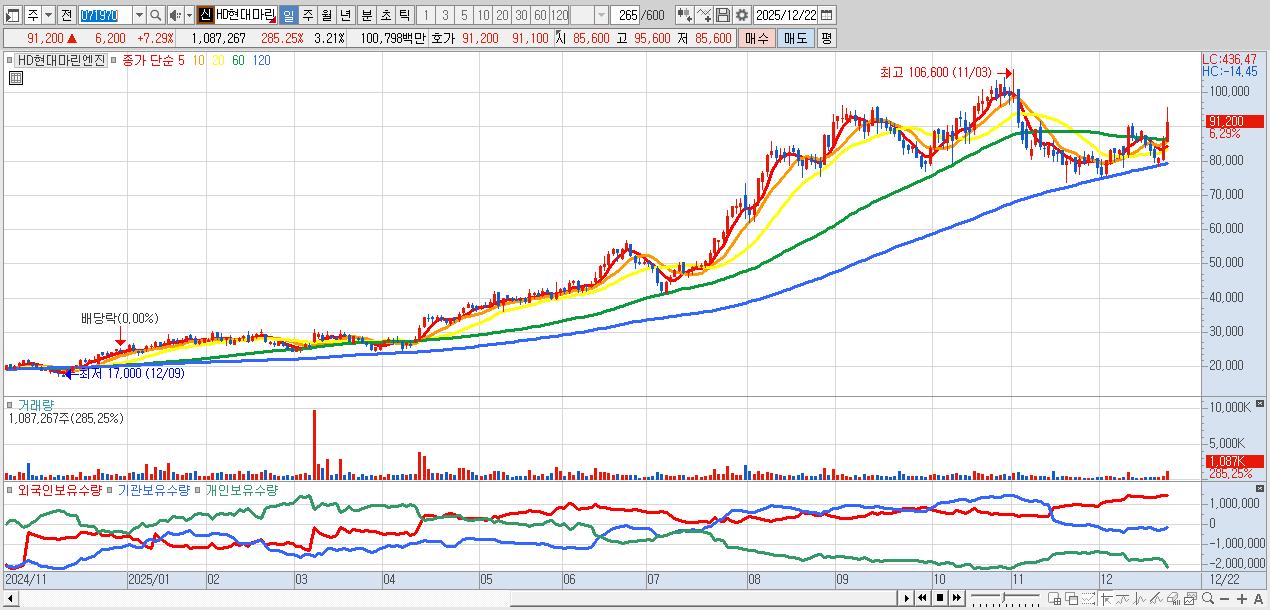1270x610 pixels.
Task: Click the 매수 buy button
Action: 757,38
